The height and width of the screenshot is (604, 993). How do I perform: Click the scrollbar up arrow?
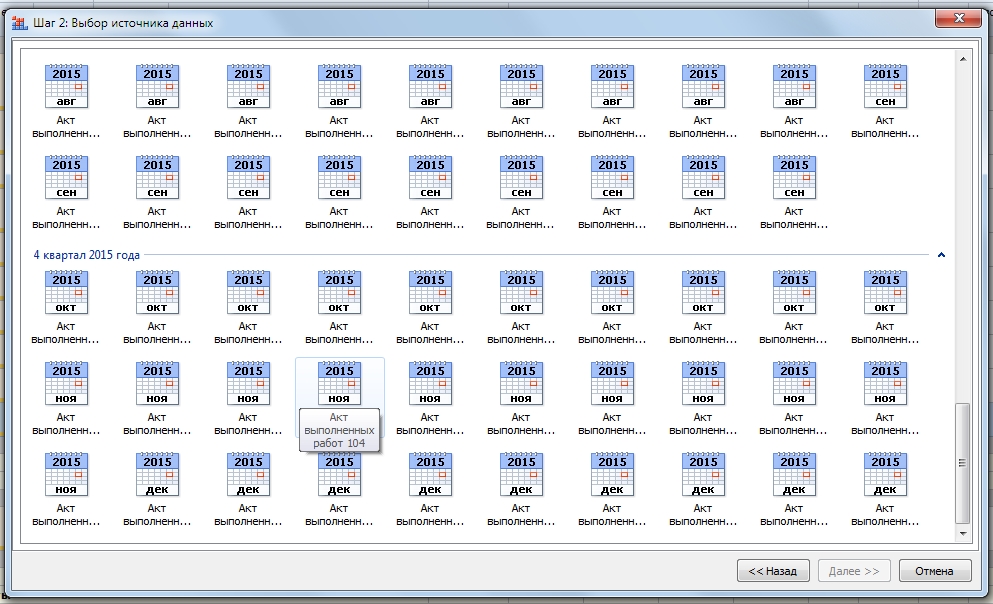tap(963, 60)
